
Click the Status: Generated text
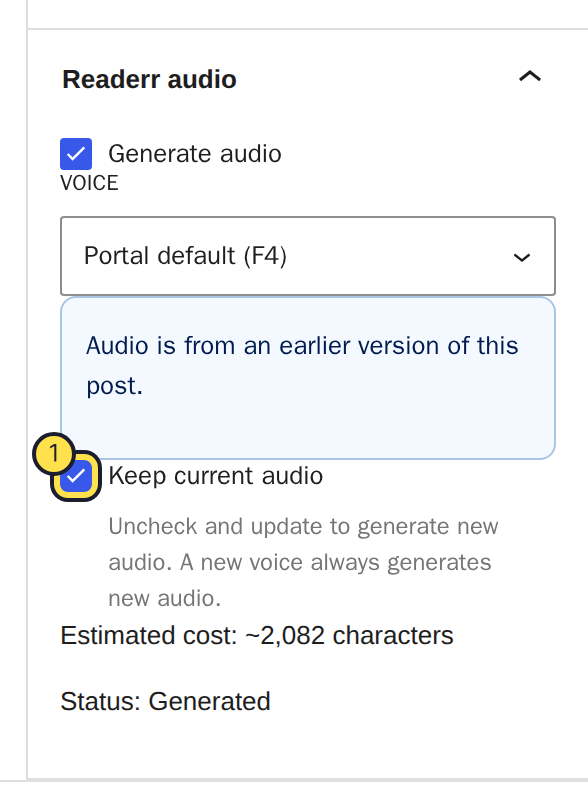(x=165, y=701)
